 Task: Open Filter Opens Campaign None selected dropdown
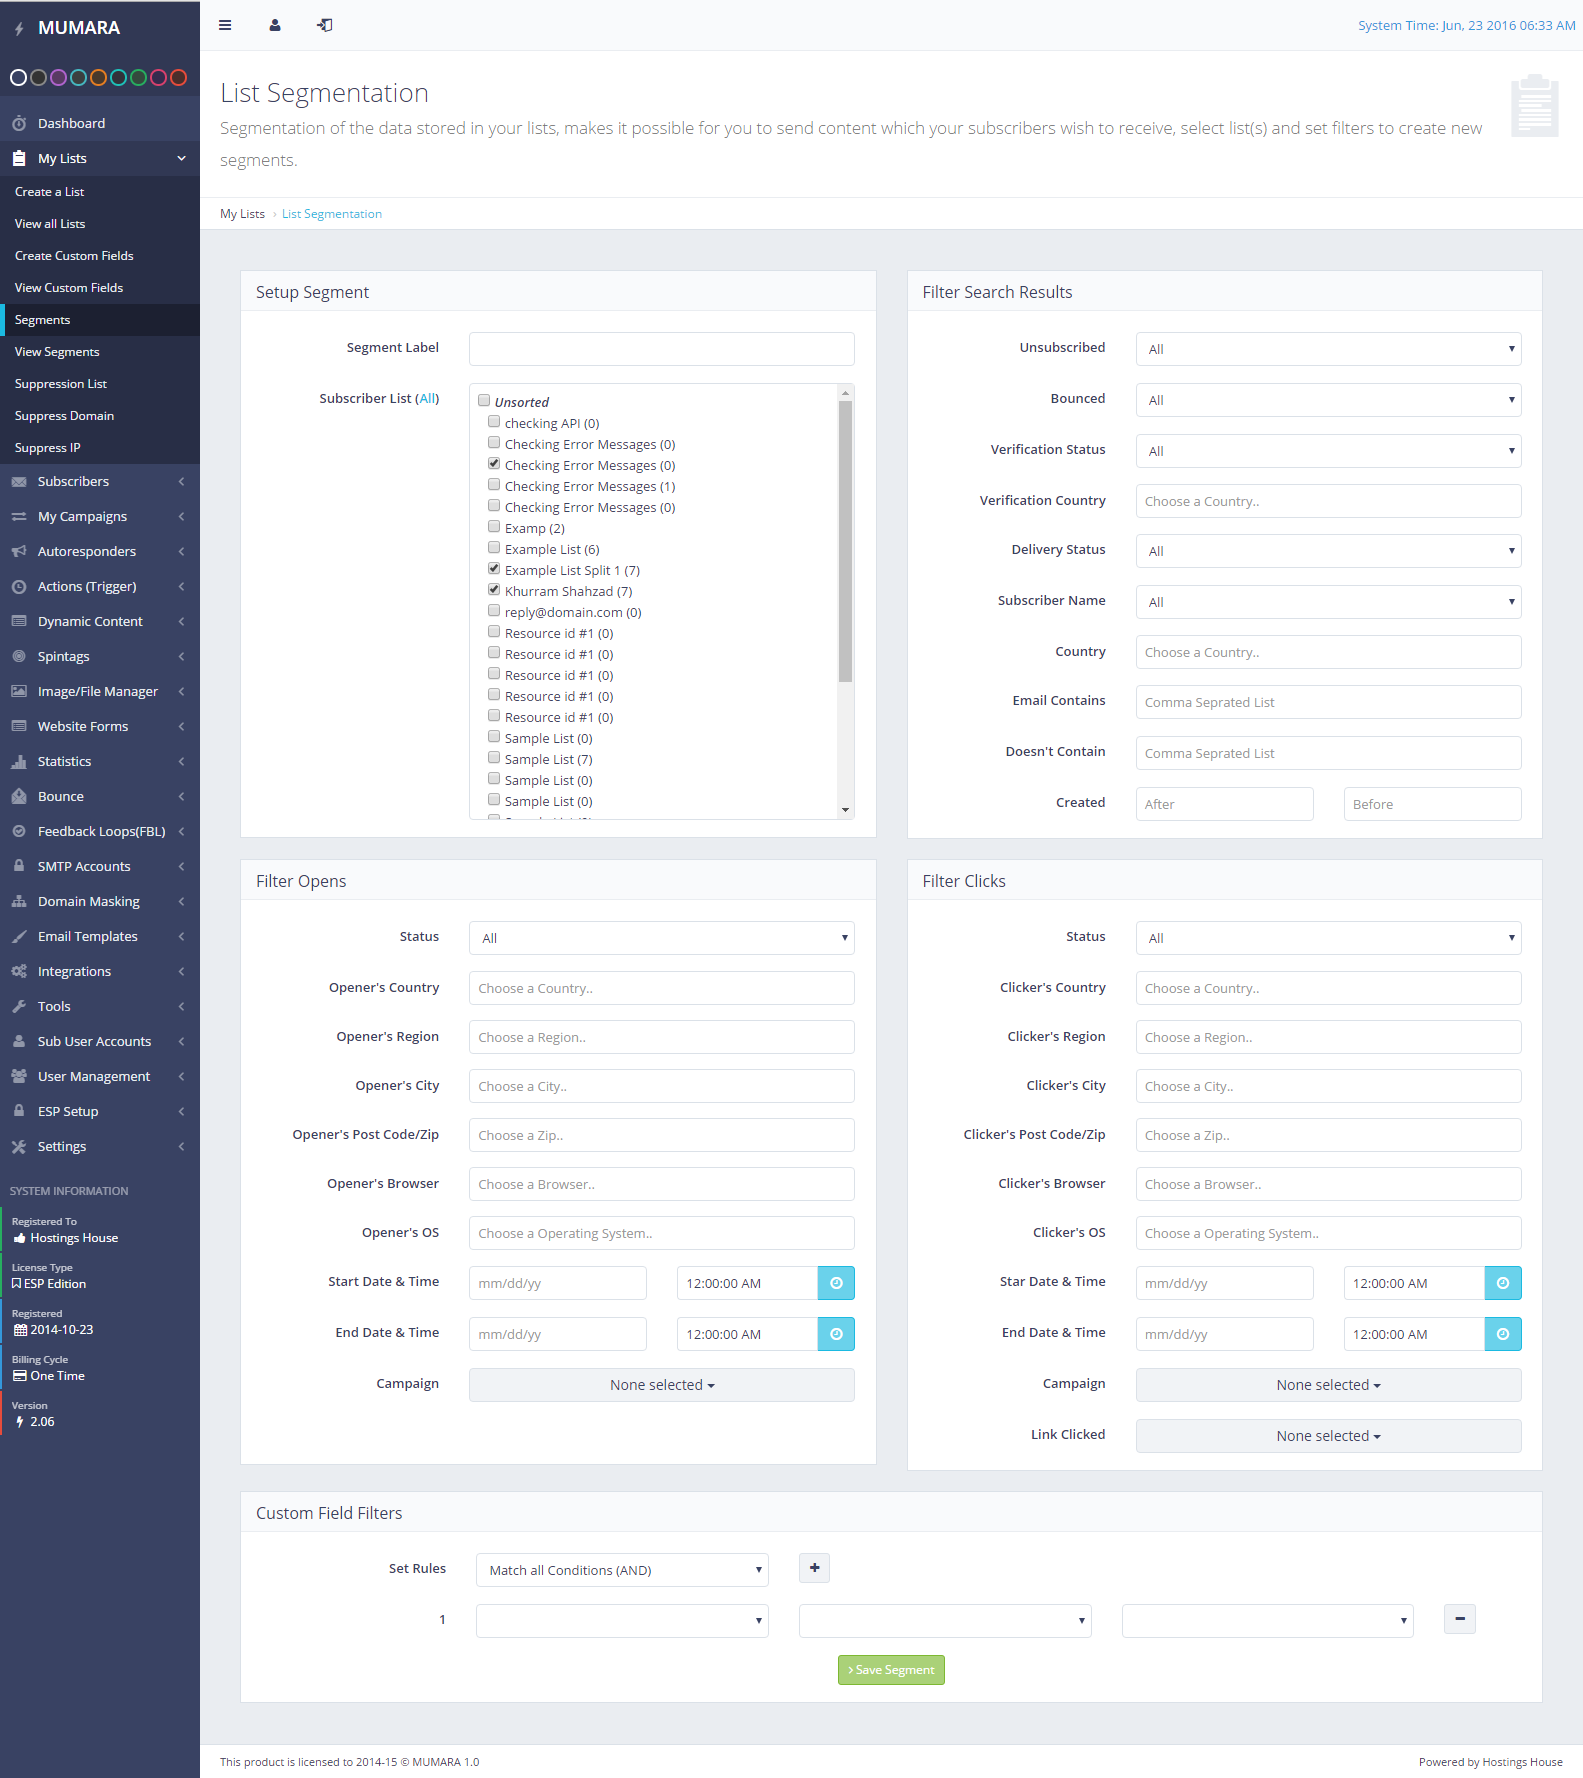pos(661,1385)
